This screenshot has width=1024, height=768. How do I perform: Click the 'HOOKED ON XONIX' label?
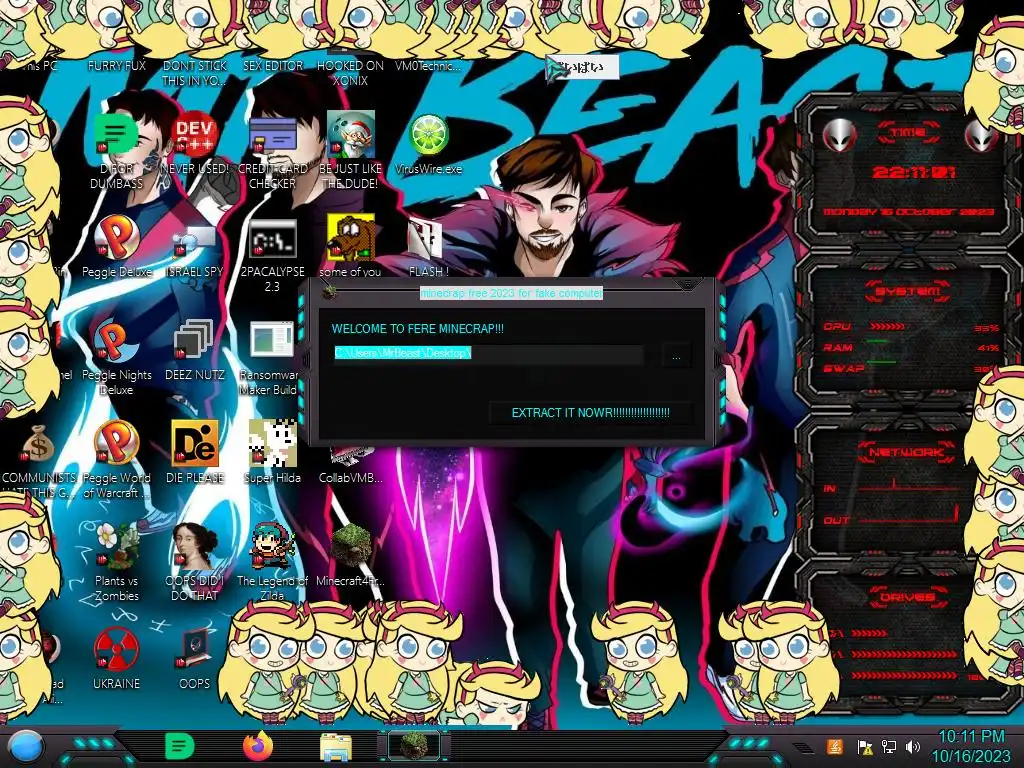coord(350,73)
